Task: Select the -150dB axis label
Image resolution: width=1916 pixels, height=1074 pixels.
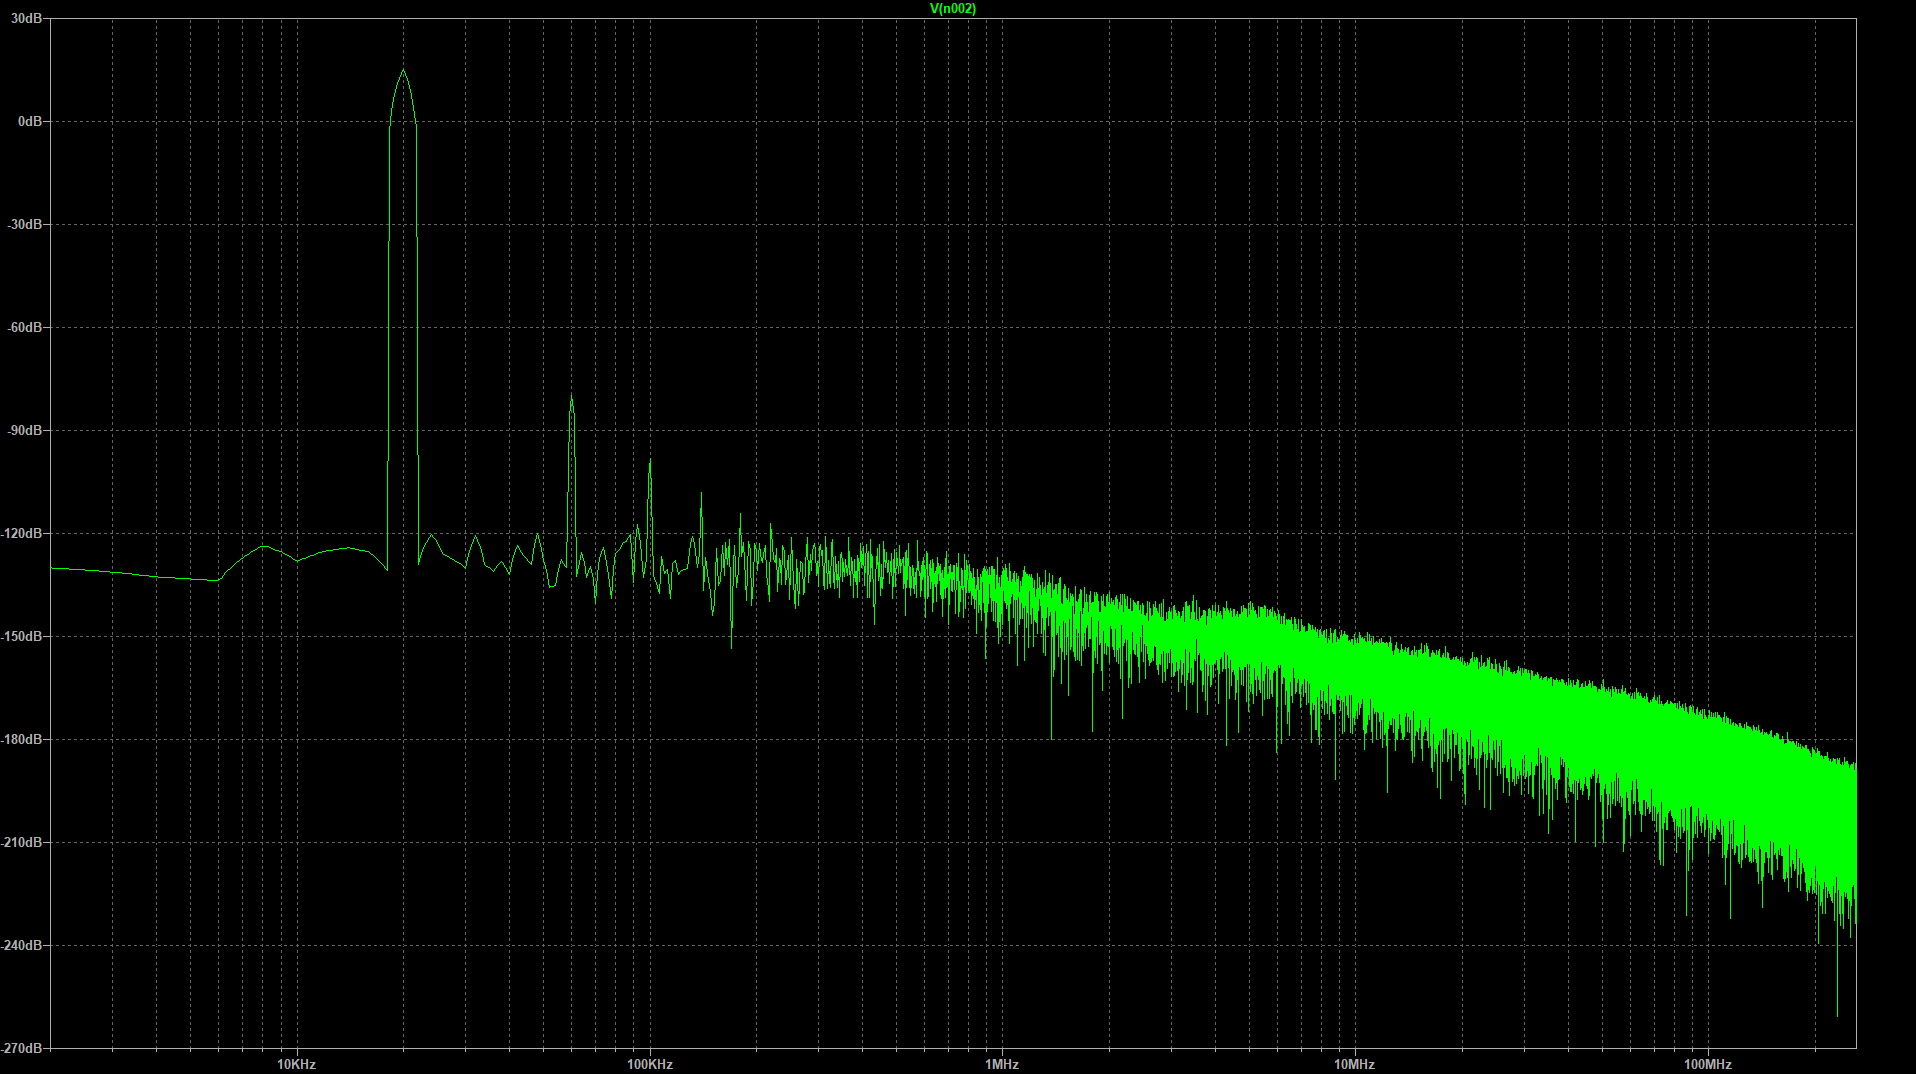Action: coord(23,636)
